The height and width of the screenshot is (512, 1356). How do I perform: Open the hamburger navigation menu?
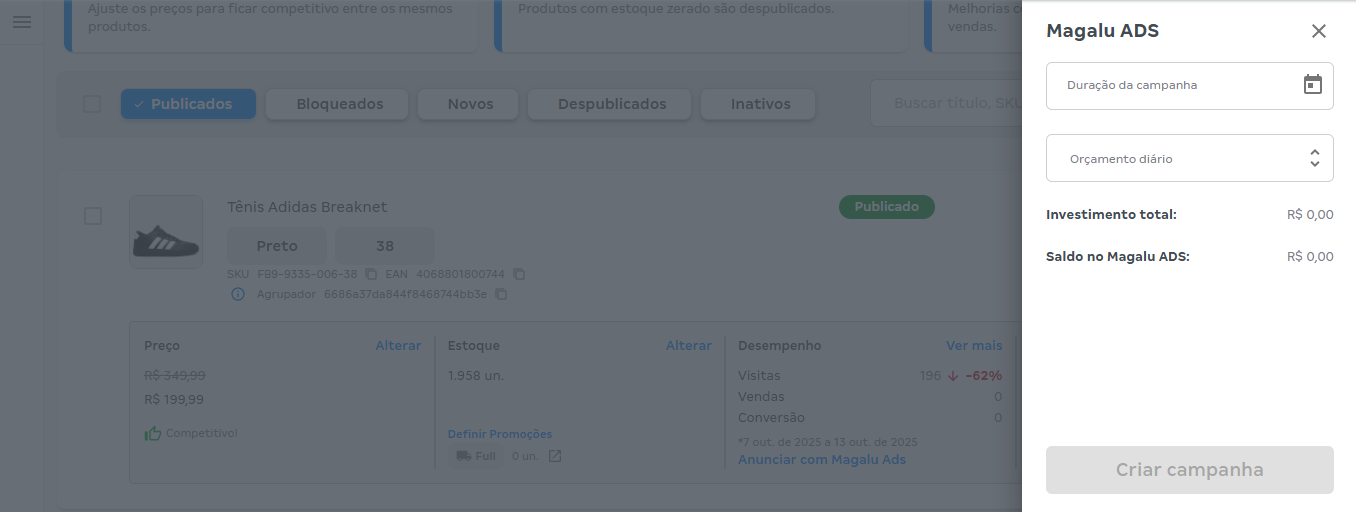point(21,22)
